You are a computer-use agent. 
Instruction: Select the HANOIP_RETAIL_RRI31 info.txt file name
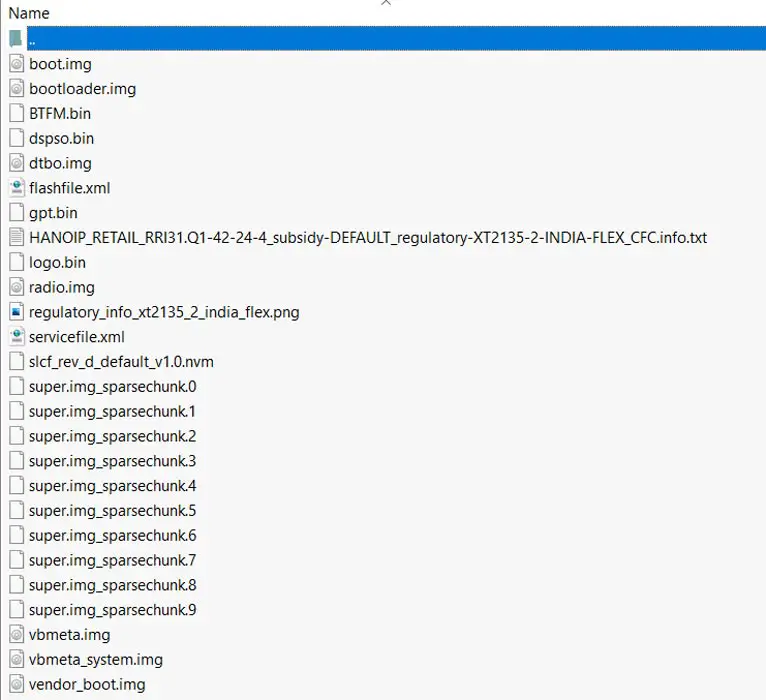(368, 238)
